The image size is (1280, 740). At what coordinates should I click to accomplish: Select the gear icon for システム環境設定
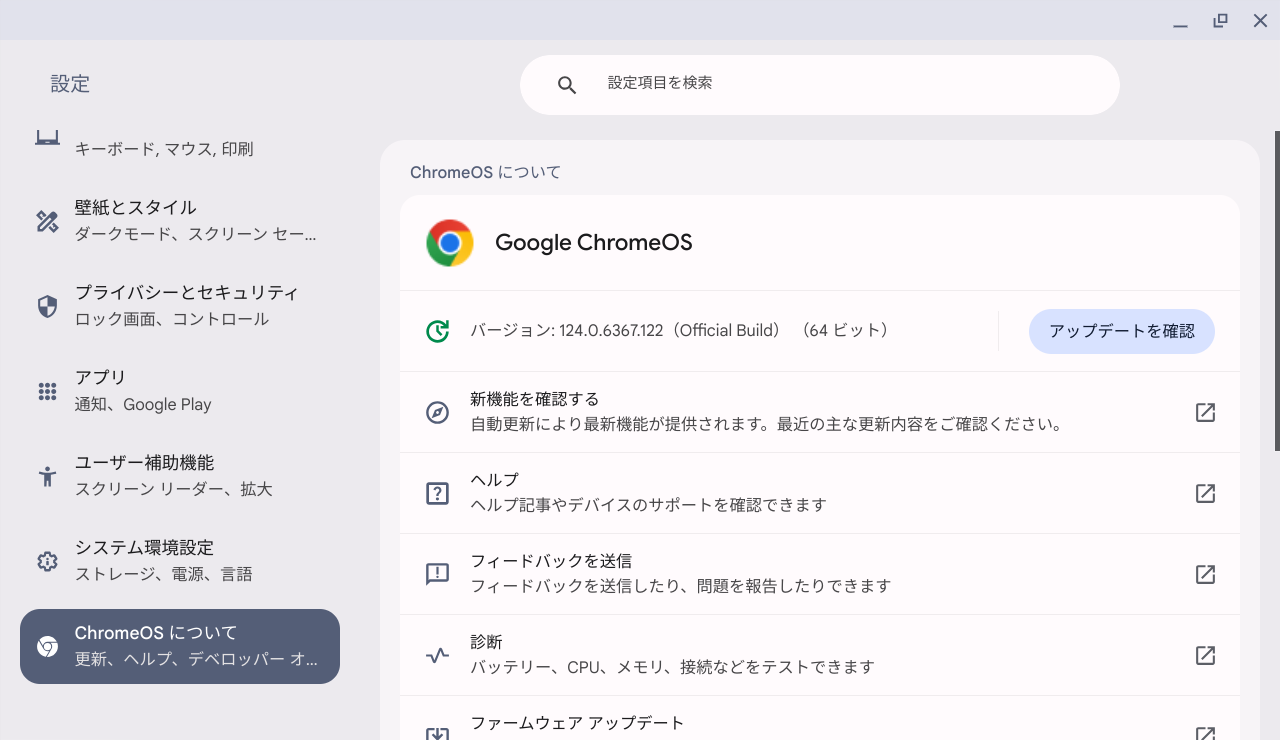47,561
